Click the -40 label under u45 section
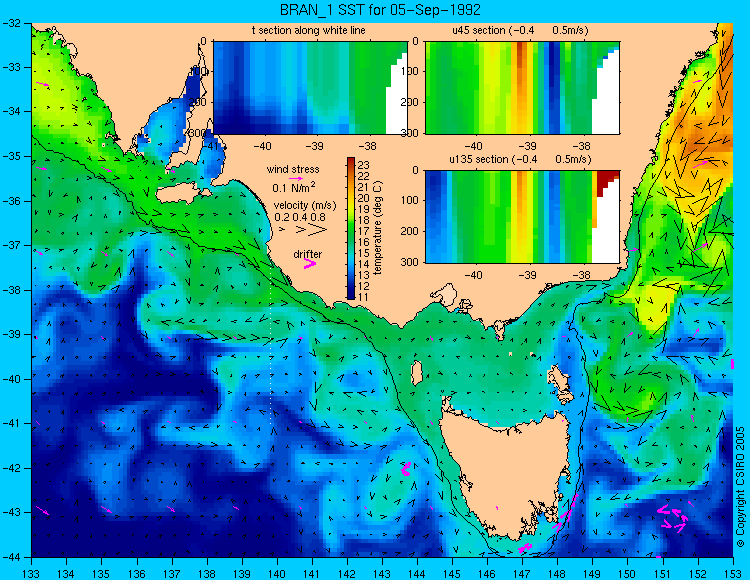This screenshot has width=750, height=580. click(474, 146)
